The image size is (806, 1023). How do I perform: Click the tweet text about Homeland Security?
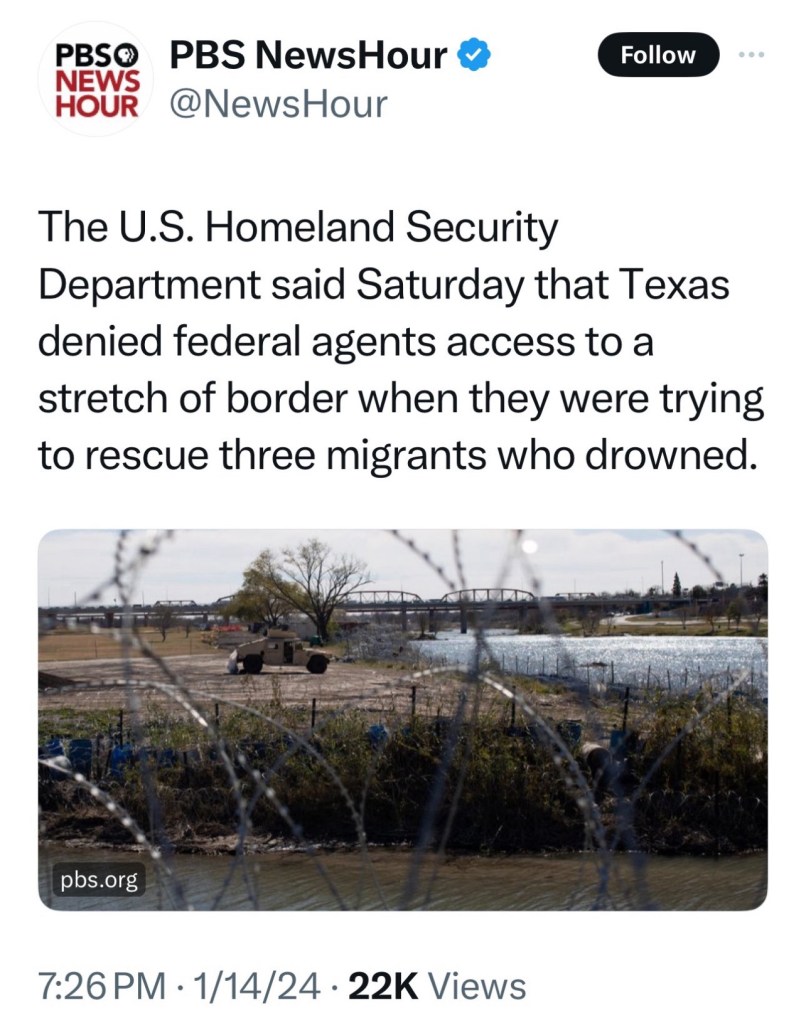(x=401, y=341)
